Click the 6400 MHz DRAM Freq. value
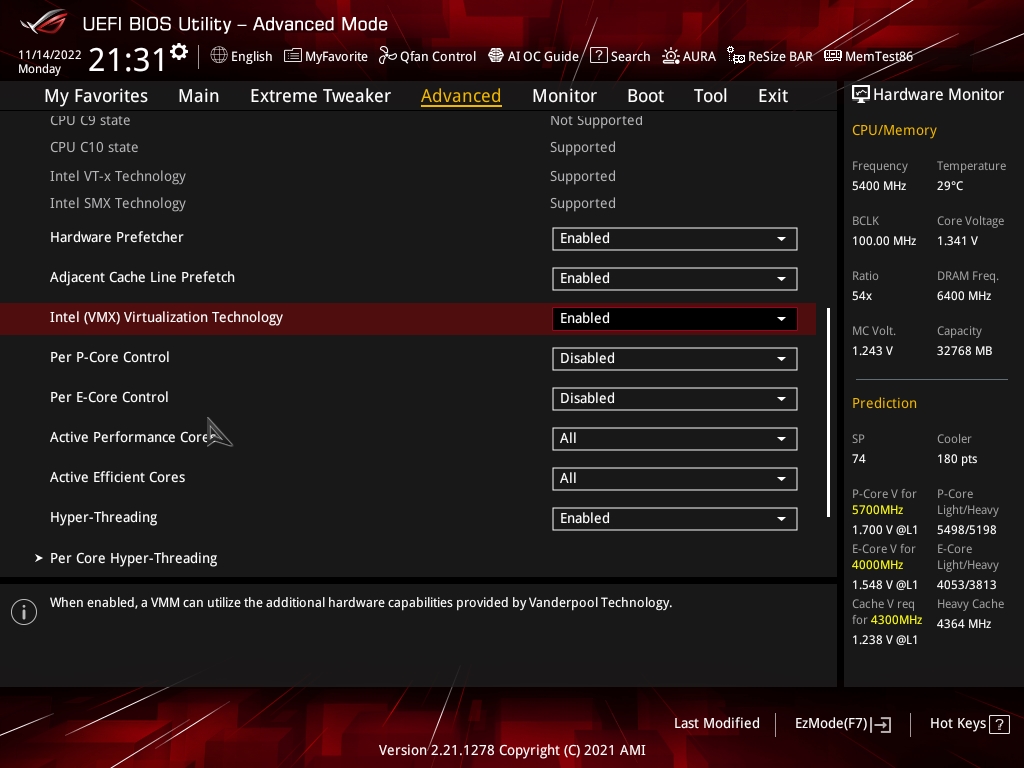The height and width of the screenshot is (768, 1024). pos(964,296)
